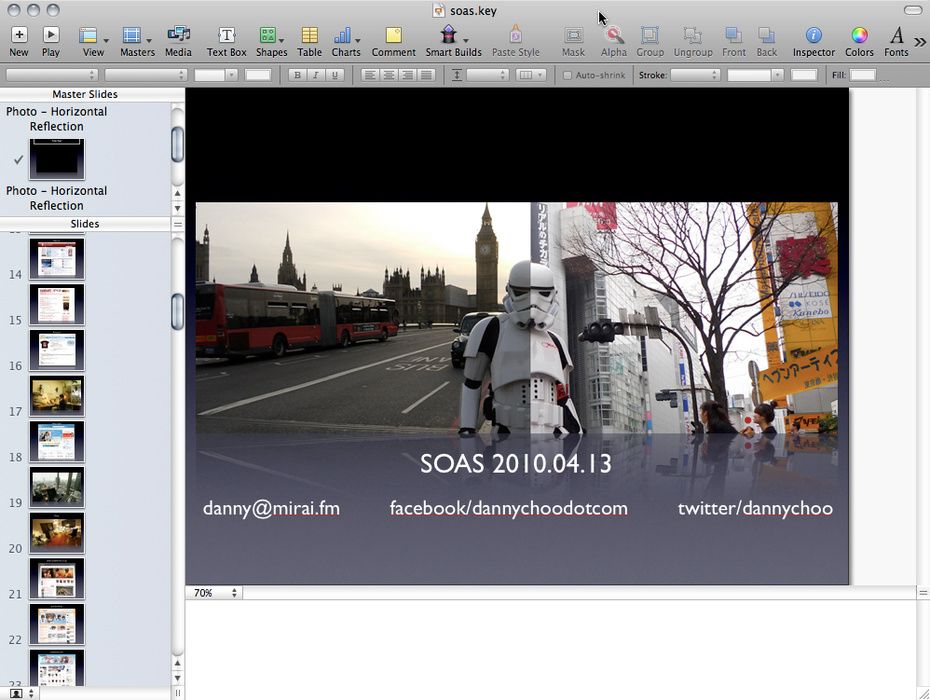
Task: Select slide 20 thumbnail in navigator
Action: pyautogui.click(x=57, y=533)
